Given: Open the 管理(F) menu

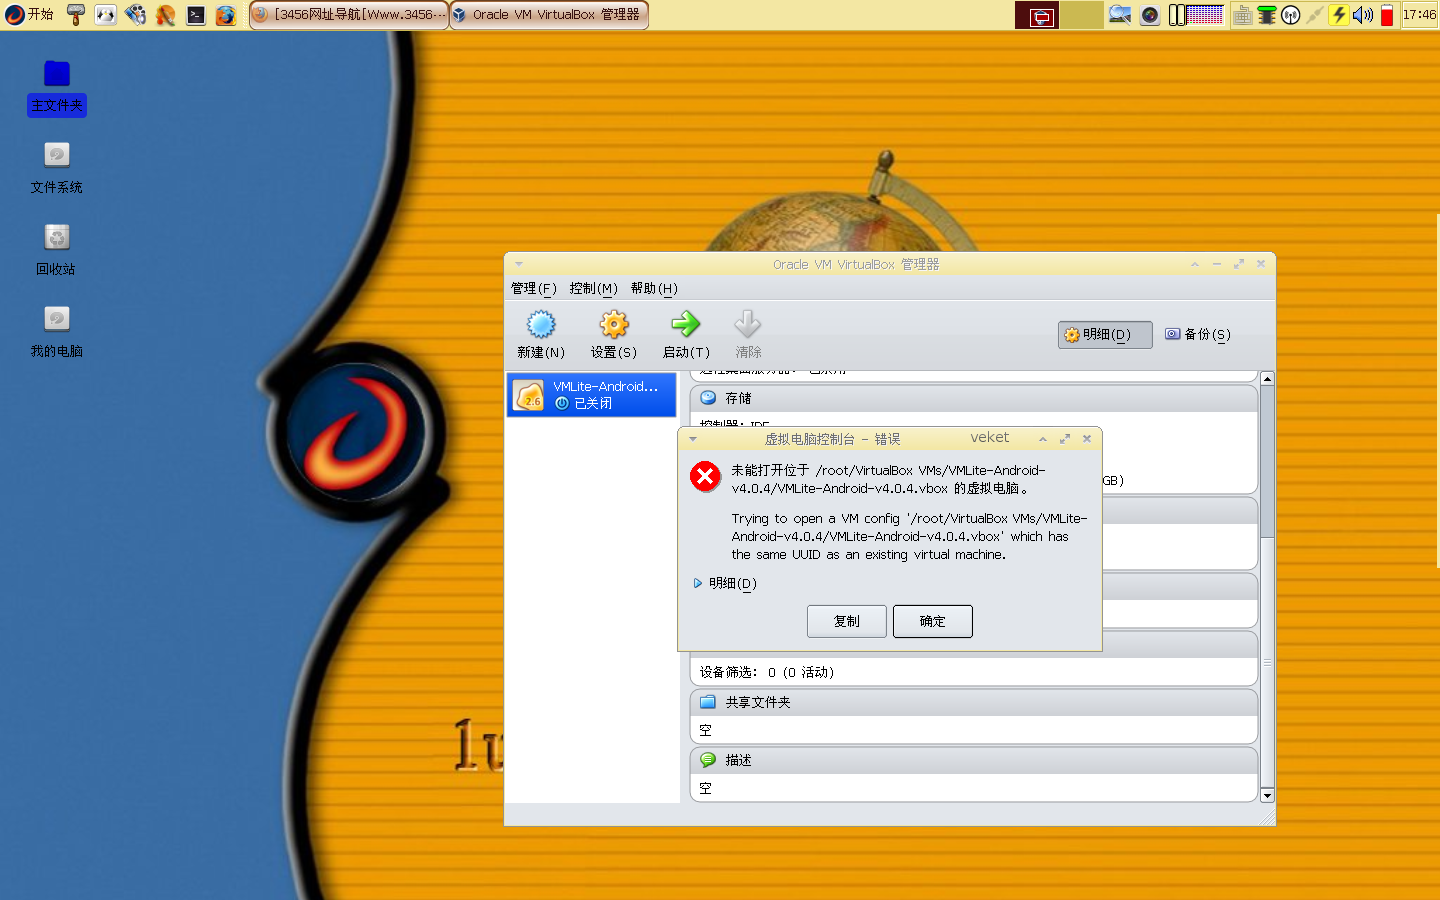Looking at the screenshot, I should point(534,288).
